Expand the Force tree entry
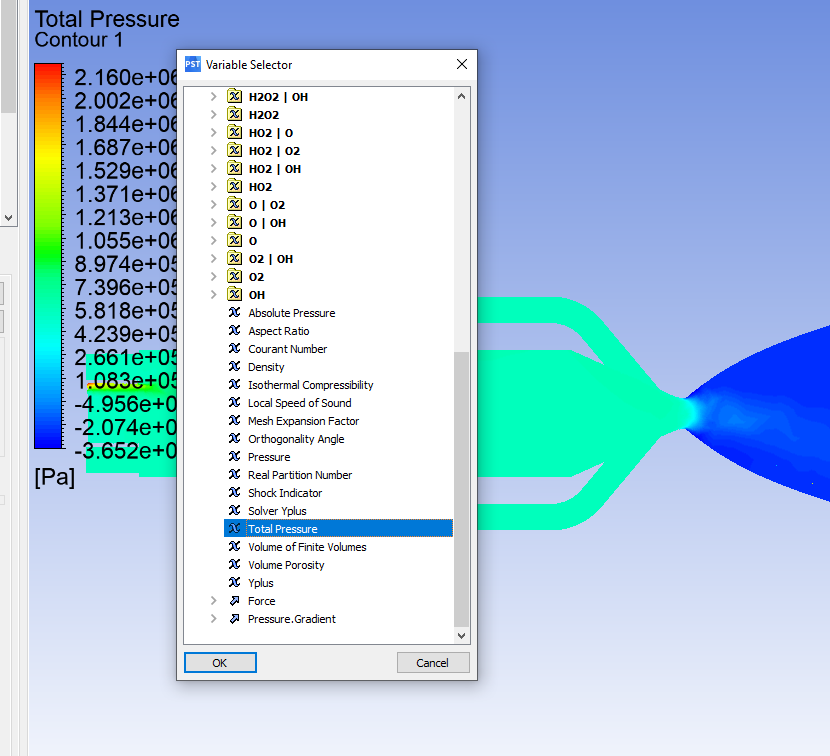830x756 pixels. [x=212, y=601]
